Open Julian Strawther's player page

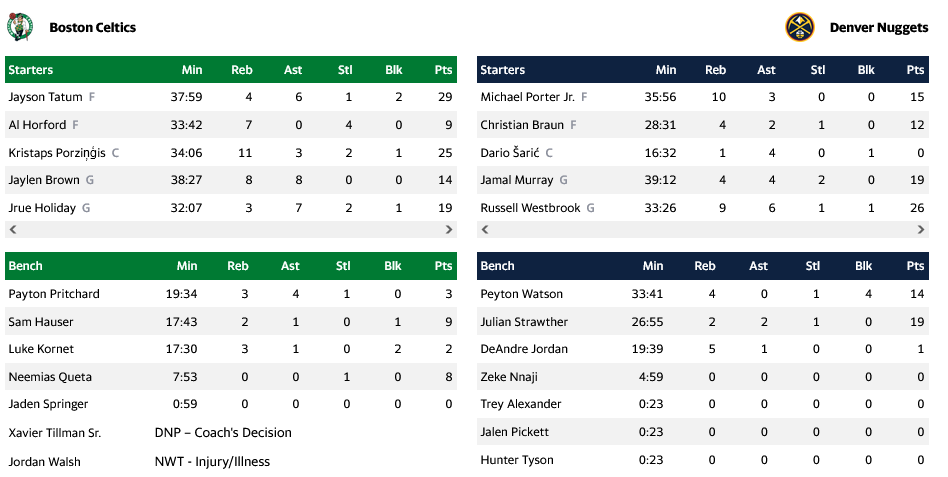[524, 322]
